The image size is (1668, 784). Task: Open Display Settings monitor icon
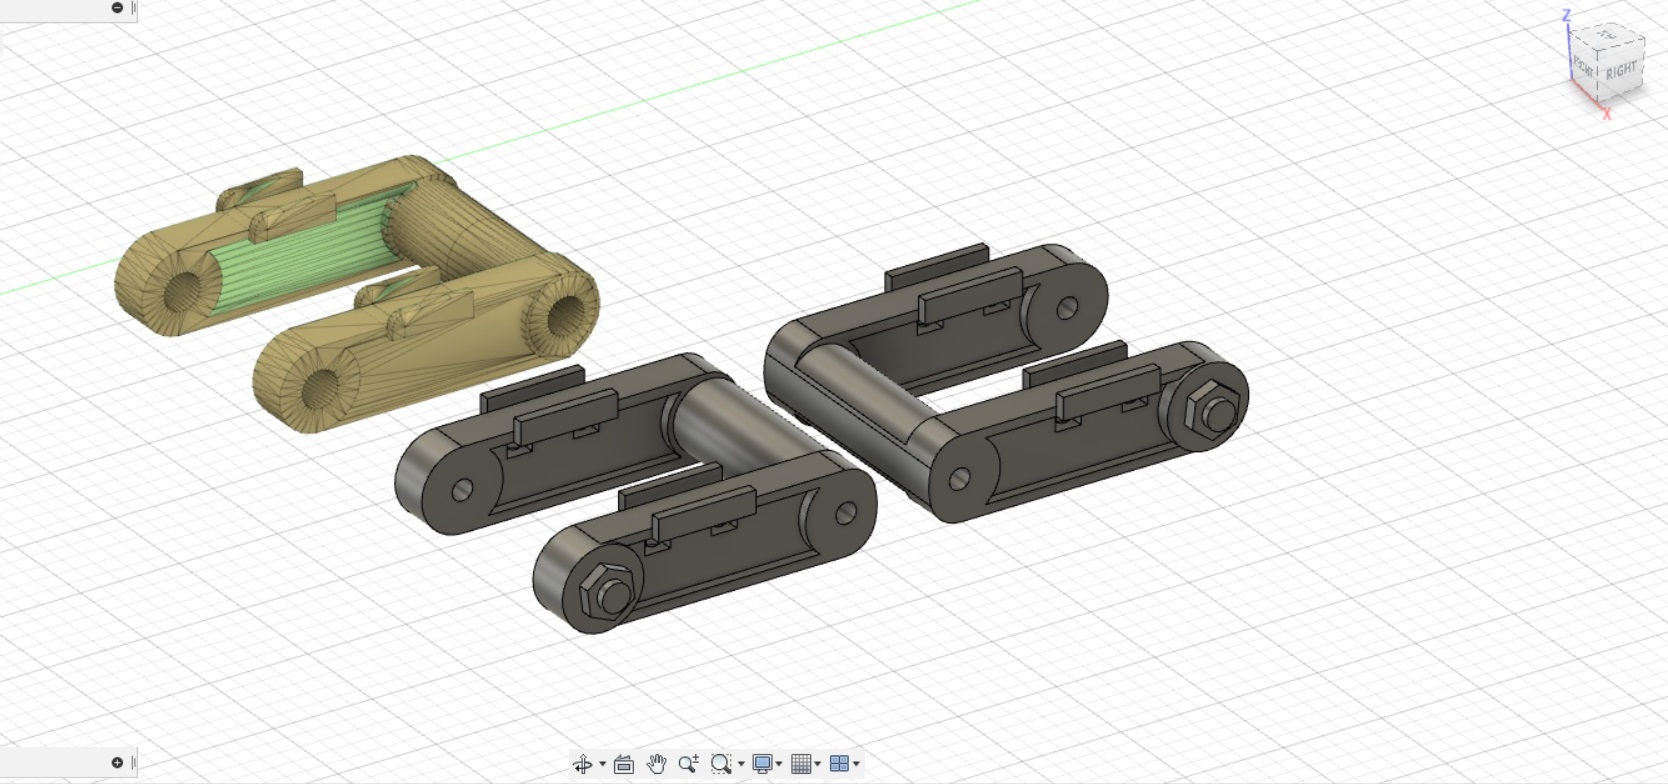coord(762,765)
